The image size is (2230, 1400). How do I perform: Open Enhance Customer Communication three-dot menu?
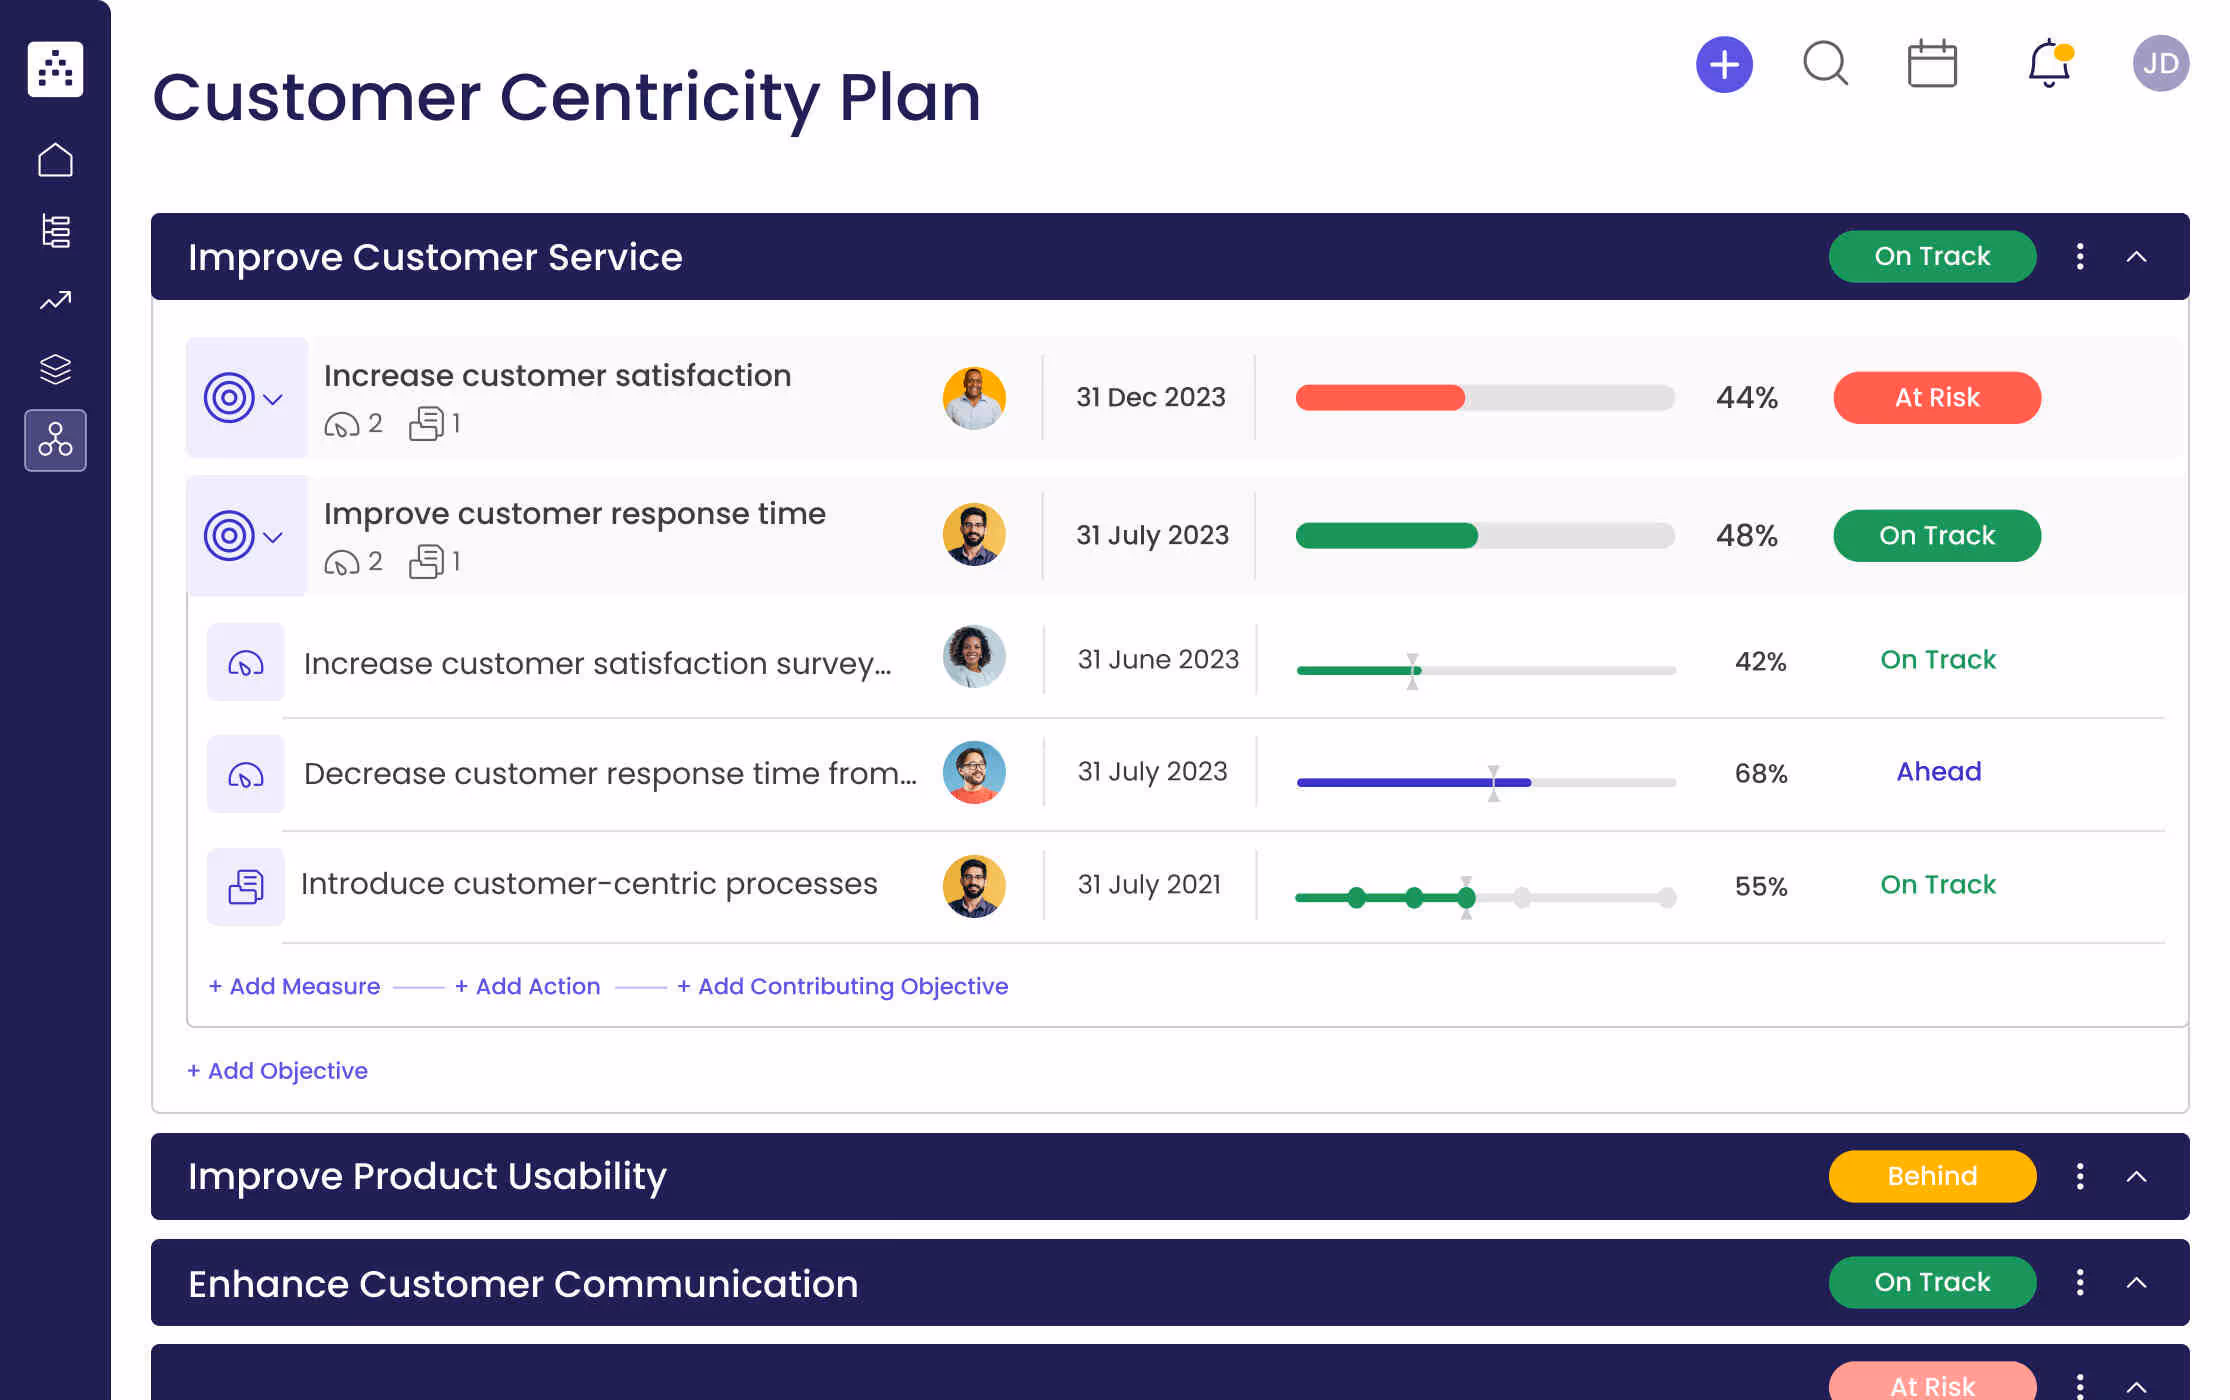pyautogui.click(x=2080, y=1283)
